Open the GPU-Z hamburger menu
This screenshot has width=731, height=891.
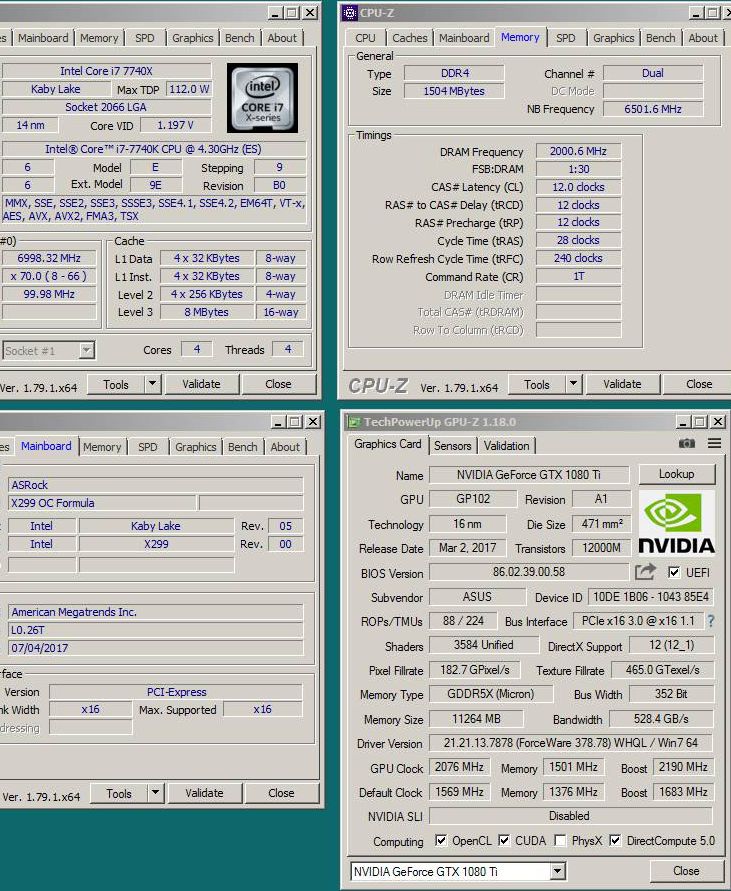click(x=714, y=444)
